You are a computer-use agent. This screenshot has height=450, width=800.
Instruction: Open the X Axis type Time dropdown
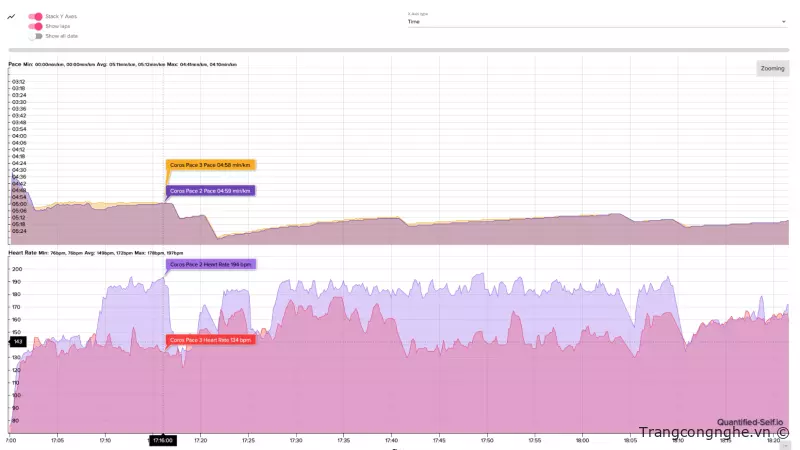coord(595,21)
